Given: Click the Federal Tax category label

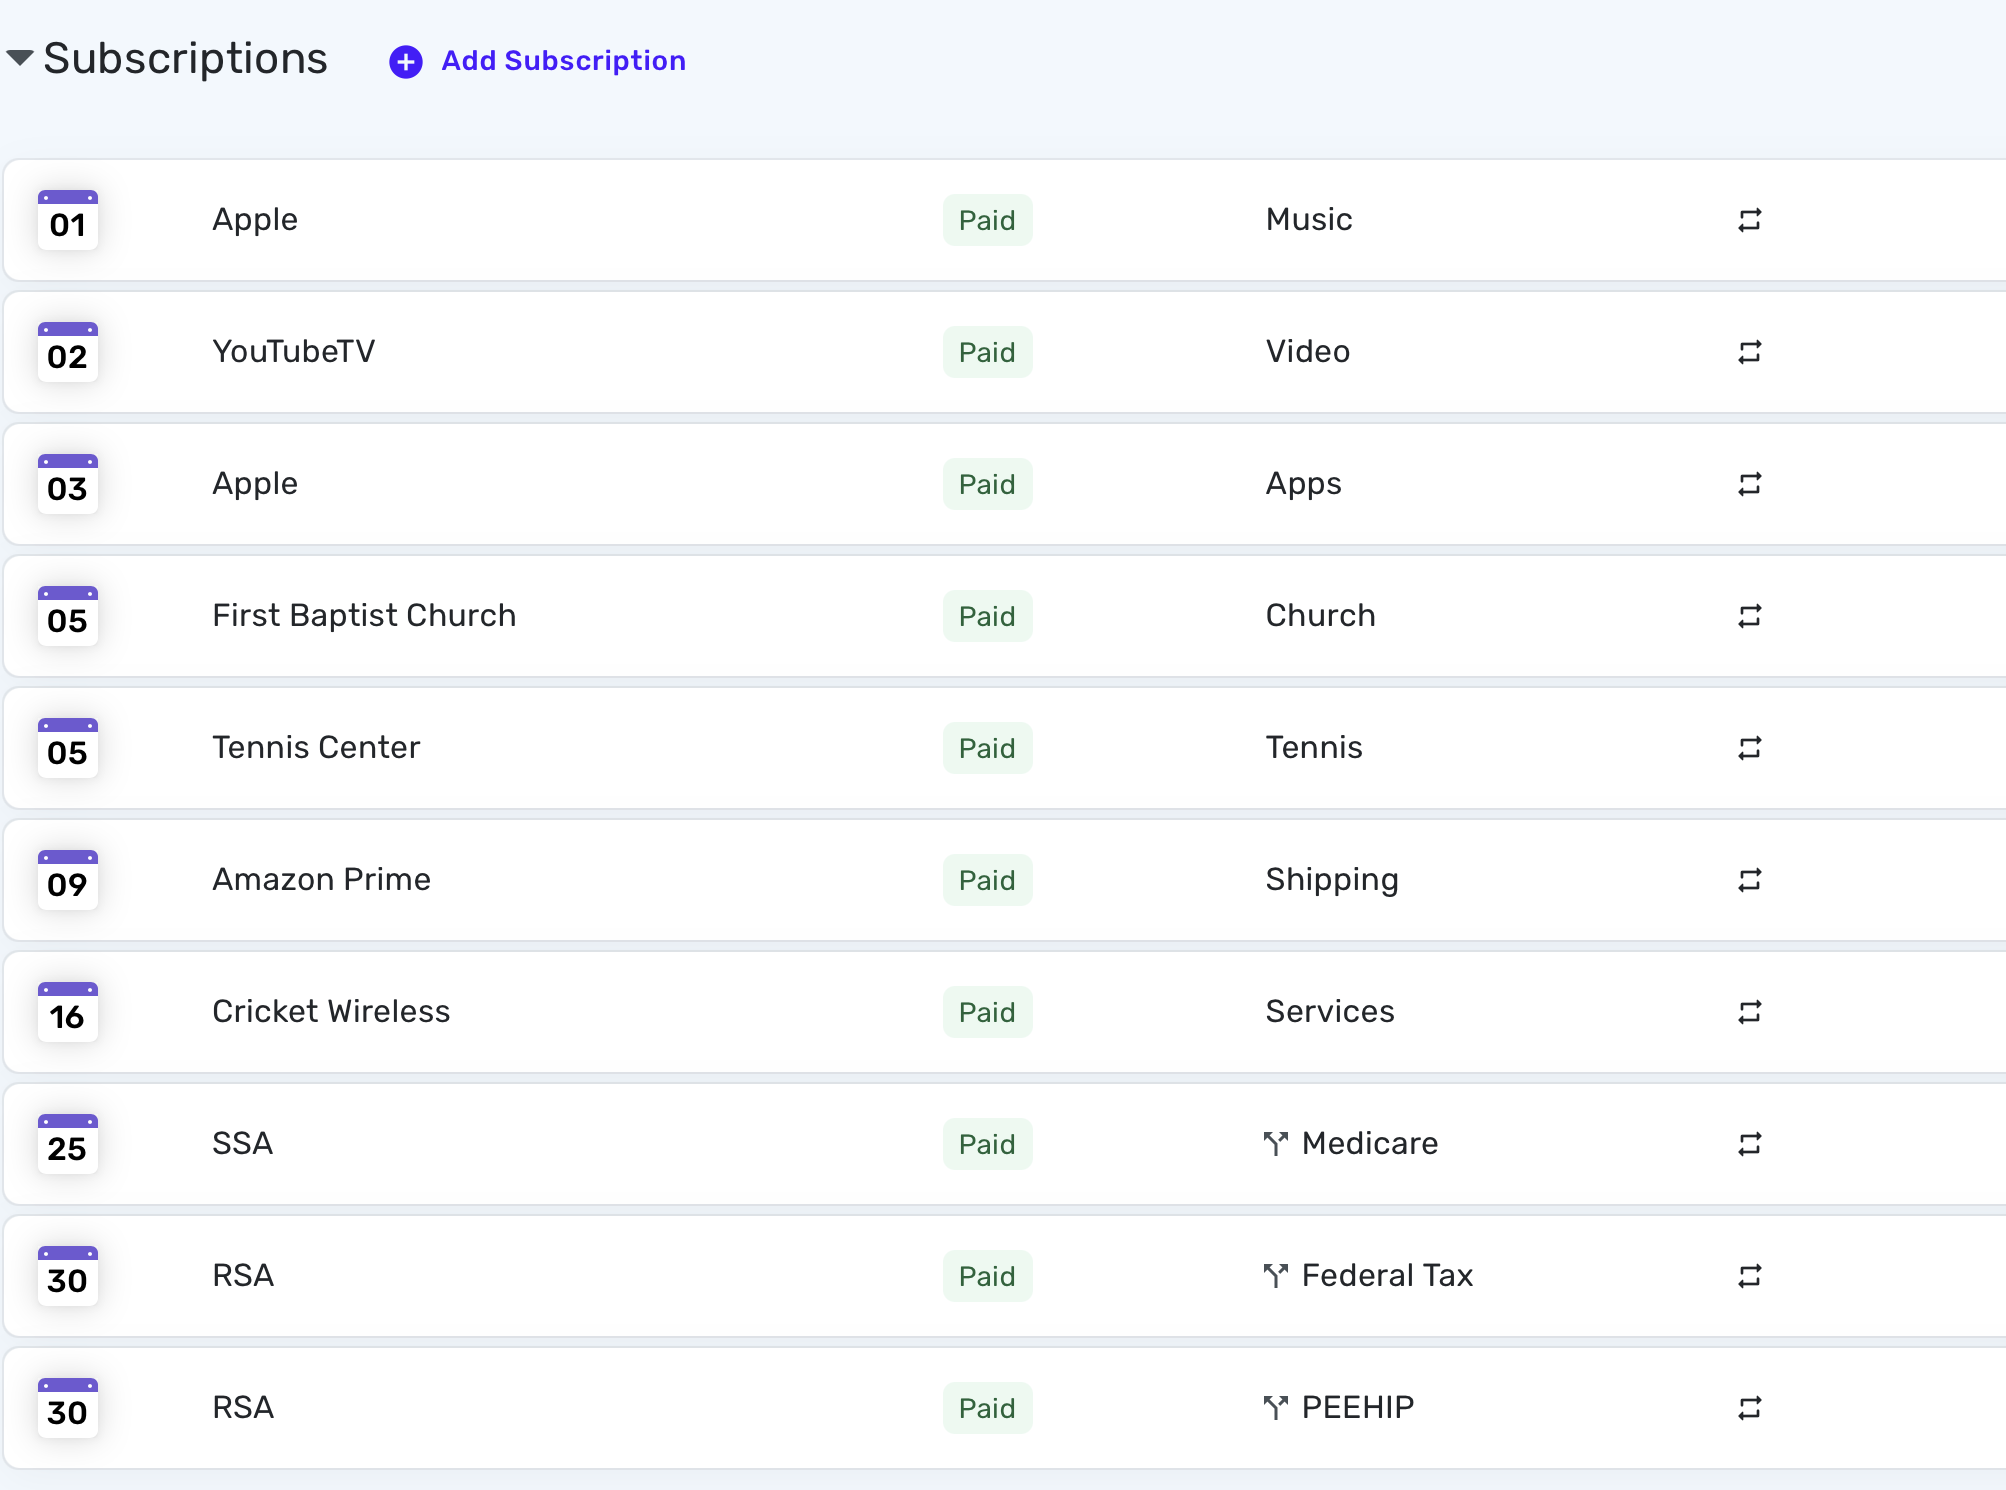Looking at the screenshot, I should pos(1388,1275).
